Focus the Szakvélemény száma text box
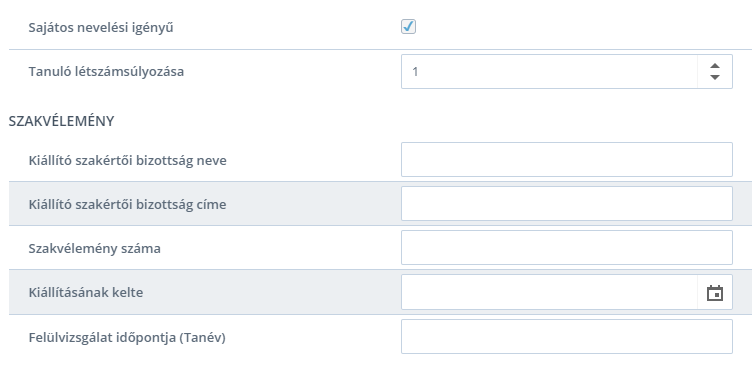This screenshot has height=385, width=752. 567,247
